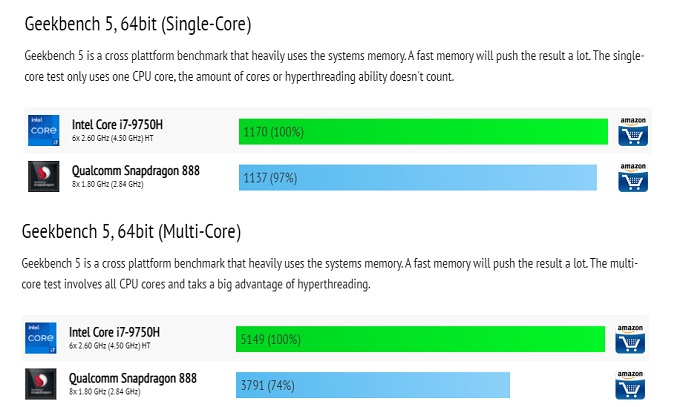Click the Intel Core logo in the Multi-Core section
680x407 pixels.
[x=42, y=339]
